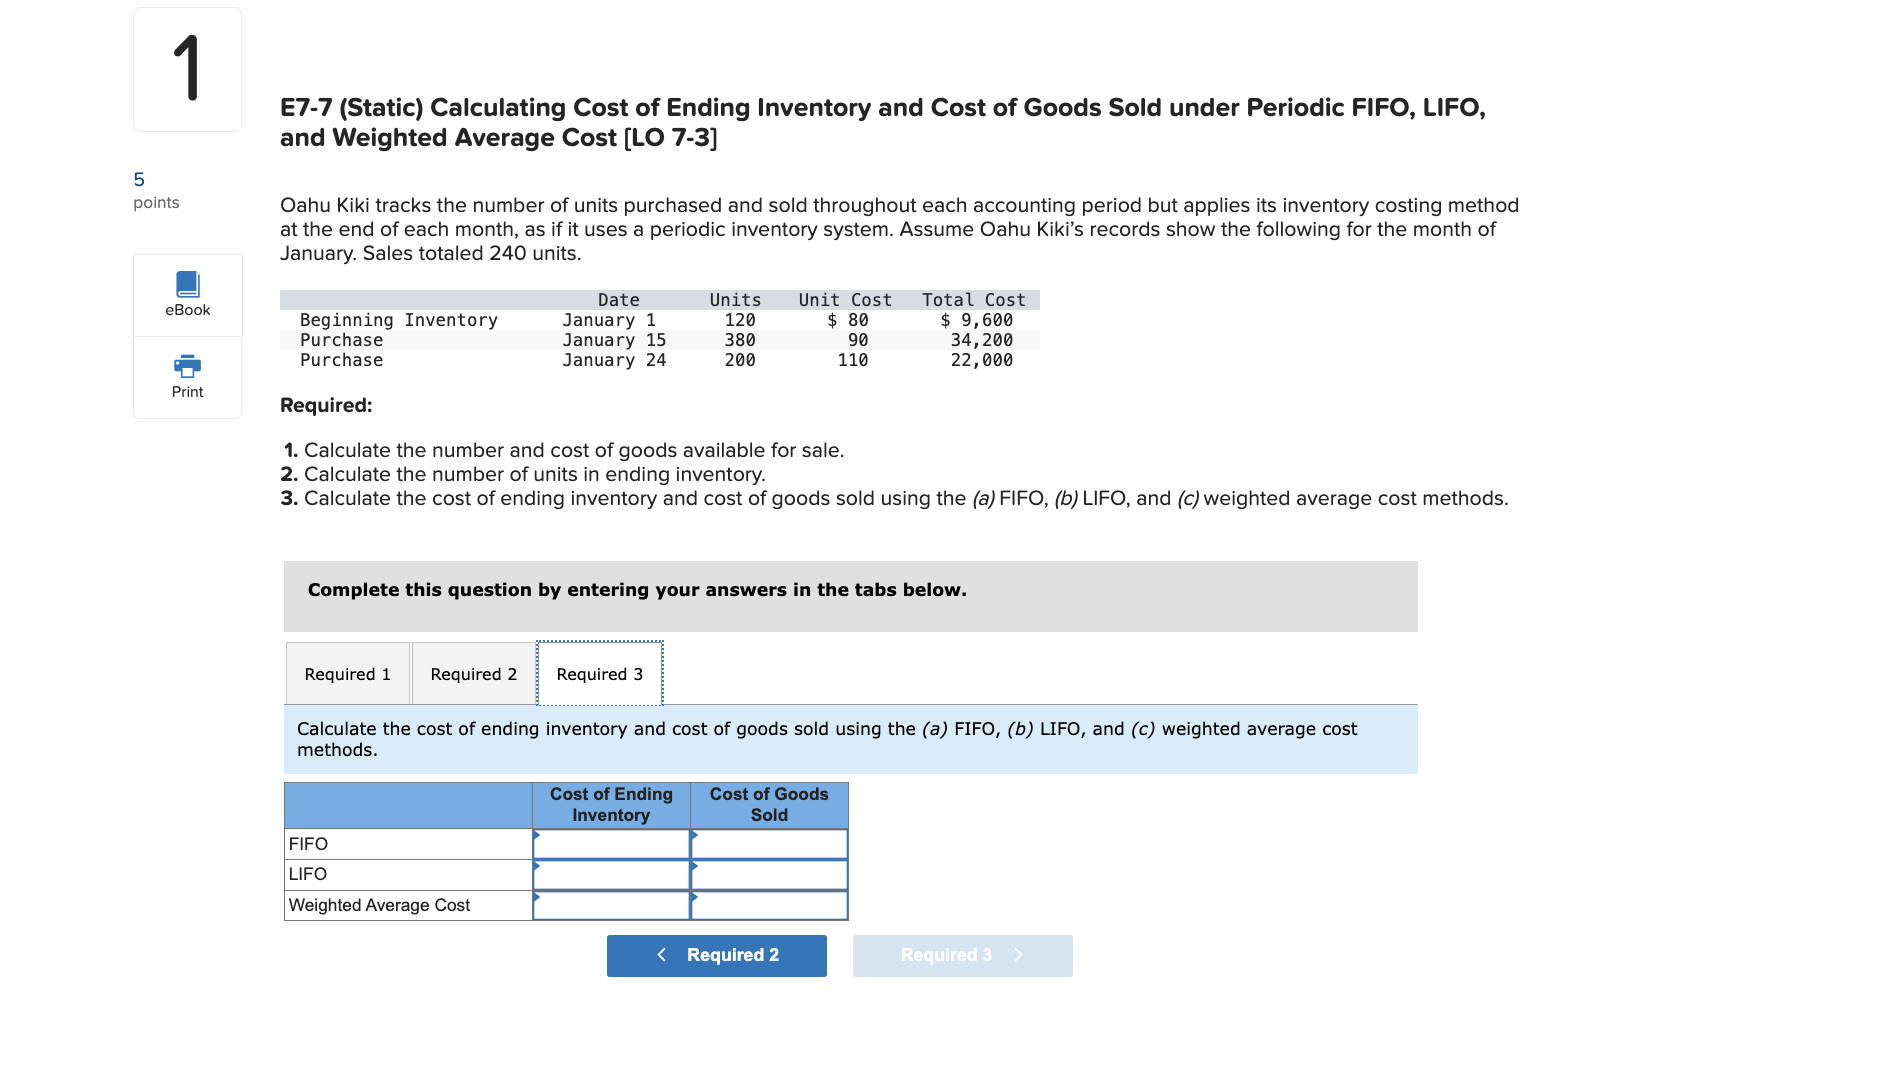Click the left chevron on Required 2 button
This screenshot has height=1086, width=1904.
[662, 954]
